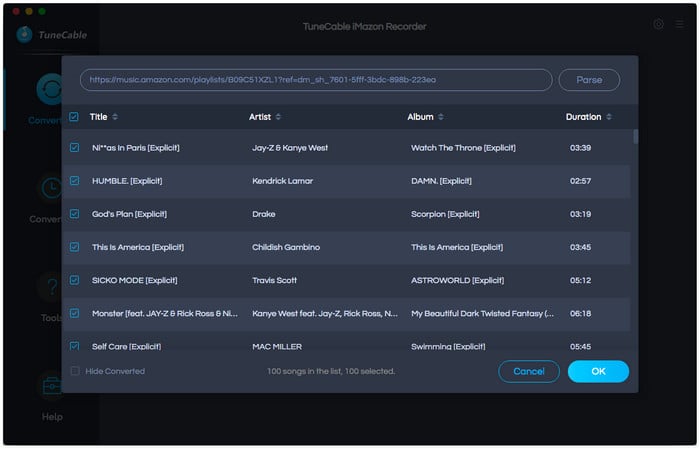Click the HUMBLE. [Explicit] title
Image resolution: width=700 pixels, height=449 pixels.
point(127,181)
